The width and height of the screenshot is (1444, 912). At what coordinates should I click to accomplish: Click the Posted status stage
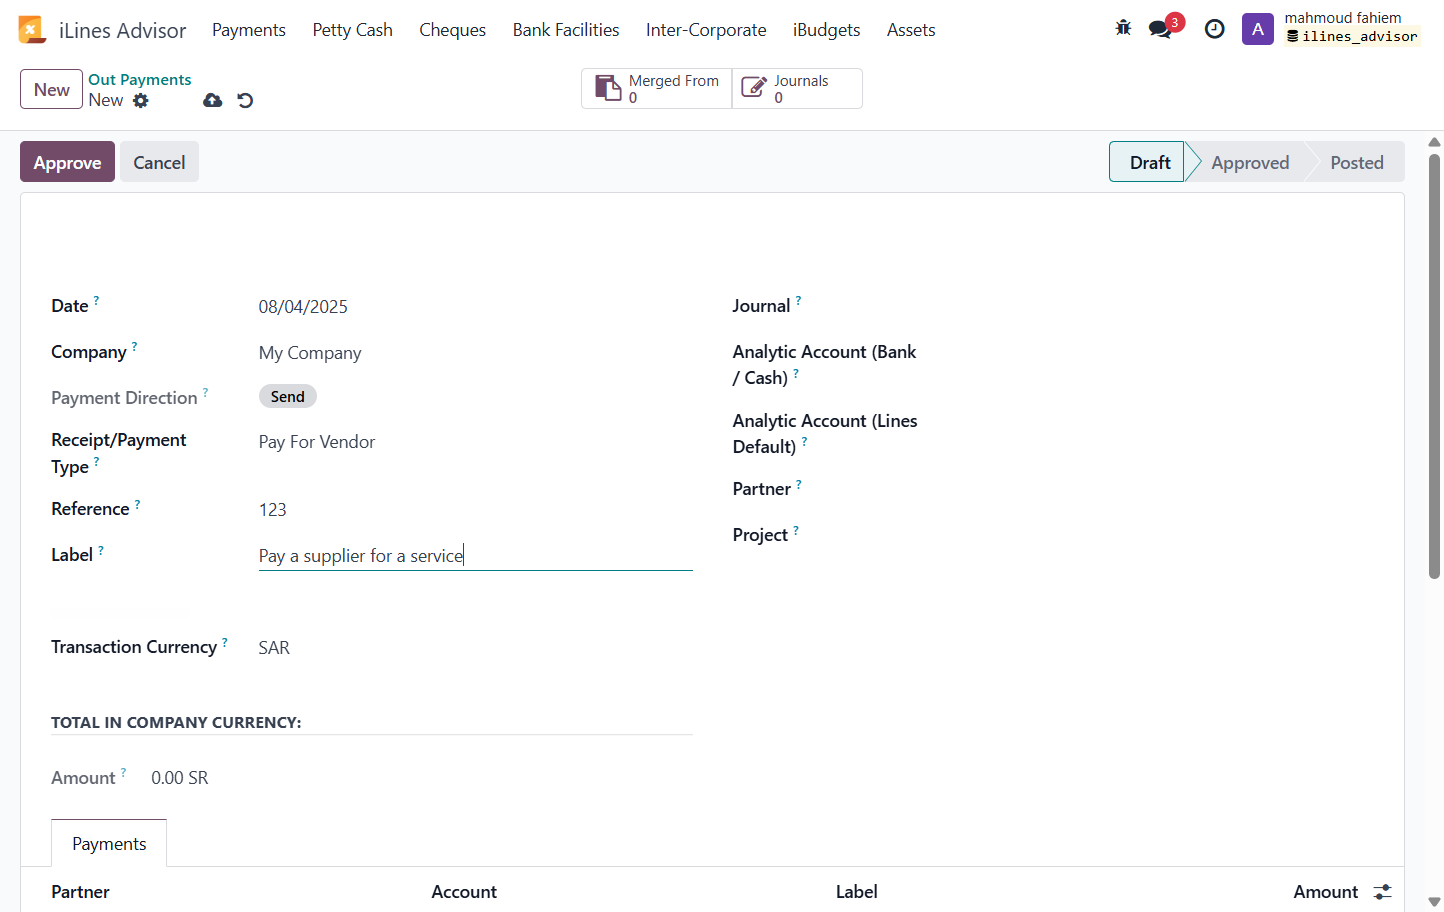pos(1357,162)
